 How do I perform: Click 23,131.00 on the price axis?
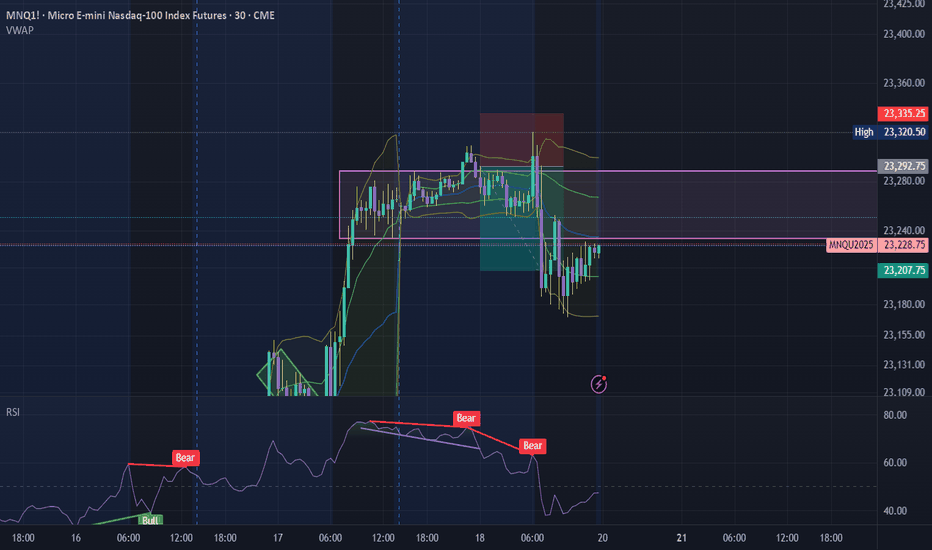pyautogui.click(x=903, y=364)
